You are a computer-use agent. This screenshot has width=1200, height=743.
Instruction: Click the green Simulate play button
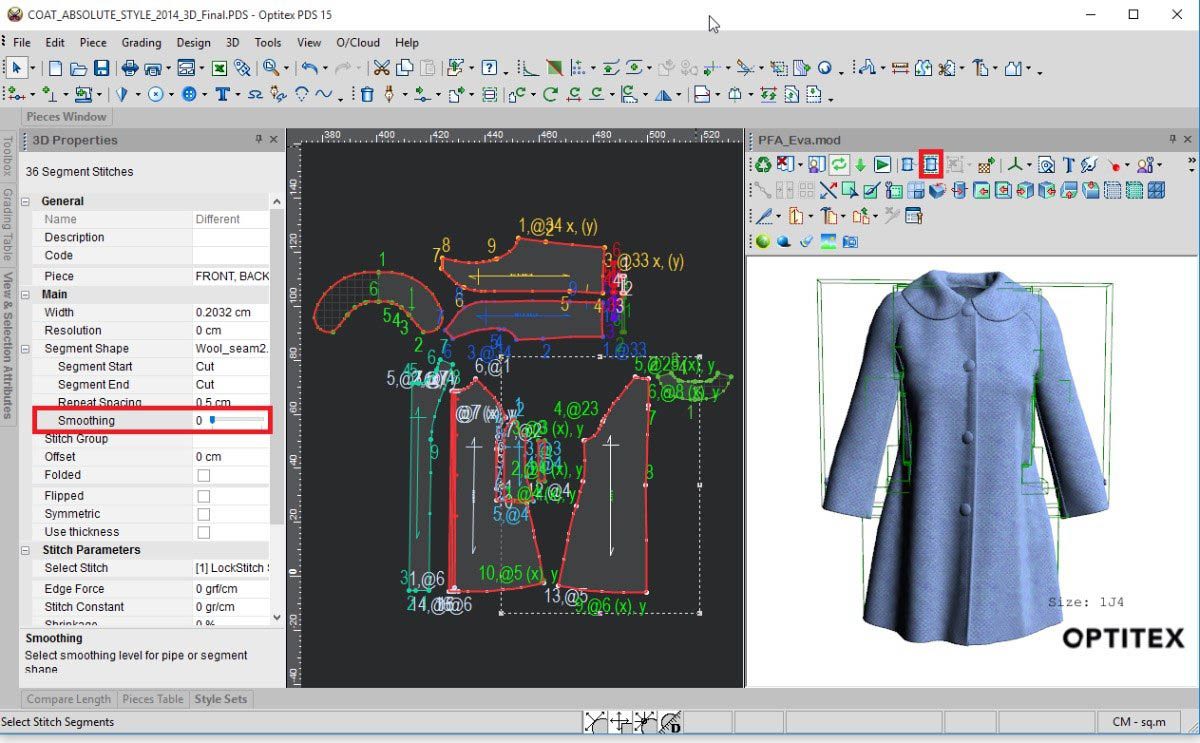pyautogui.click(x=882, y=165)
